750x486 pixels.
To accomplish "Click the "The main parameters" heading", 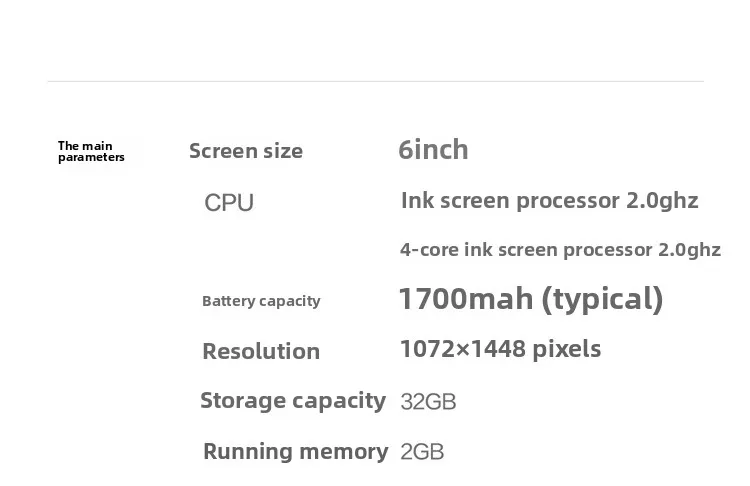I will (x=91, y=152).
